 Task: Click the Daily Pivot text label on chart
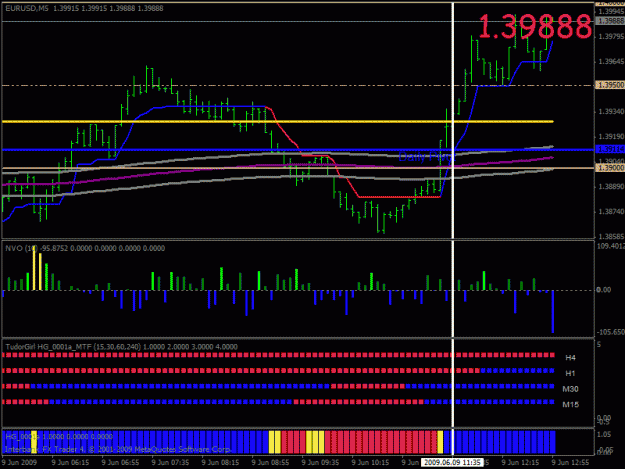426,157
